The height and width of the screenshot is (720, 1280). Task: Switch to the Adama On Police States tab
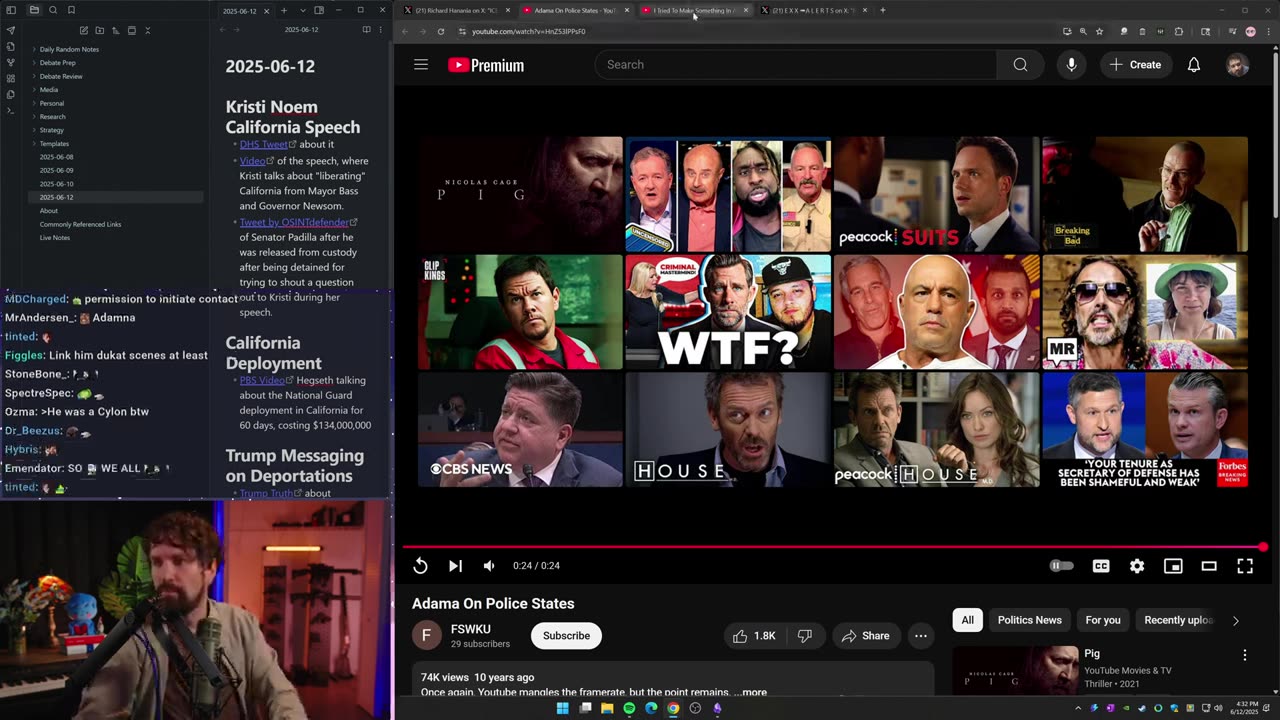coord(575,10)
